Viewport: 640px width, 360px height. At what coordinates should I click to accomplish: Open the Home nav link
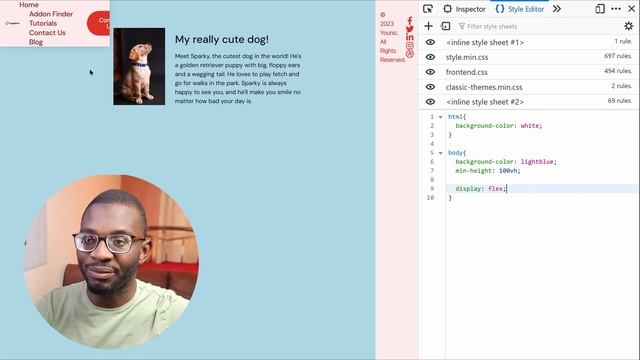tap(29, 4)
